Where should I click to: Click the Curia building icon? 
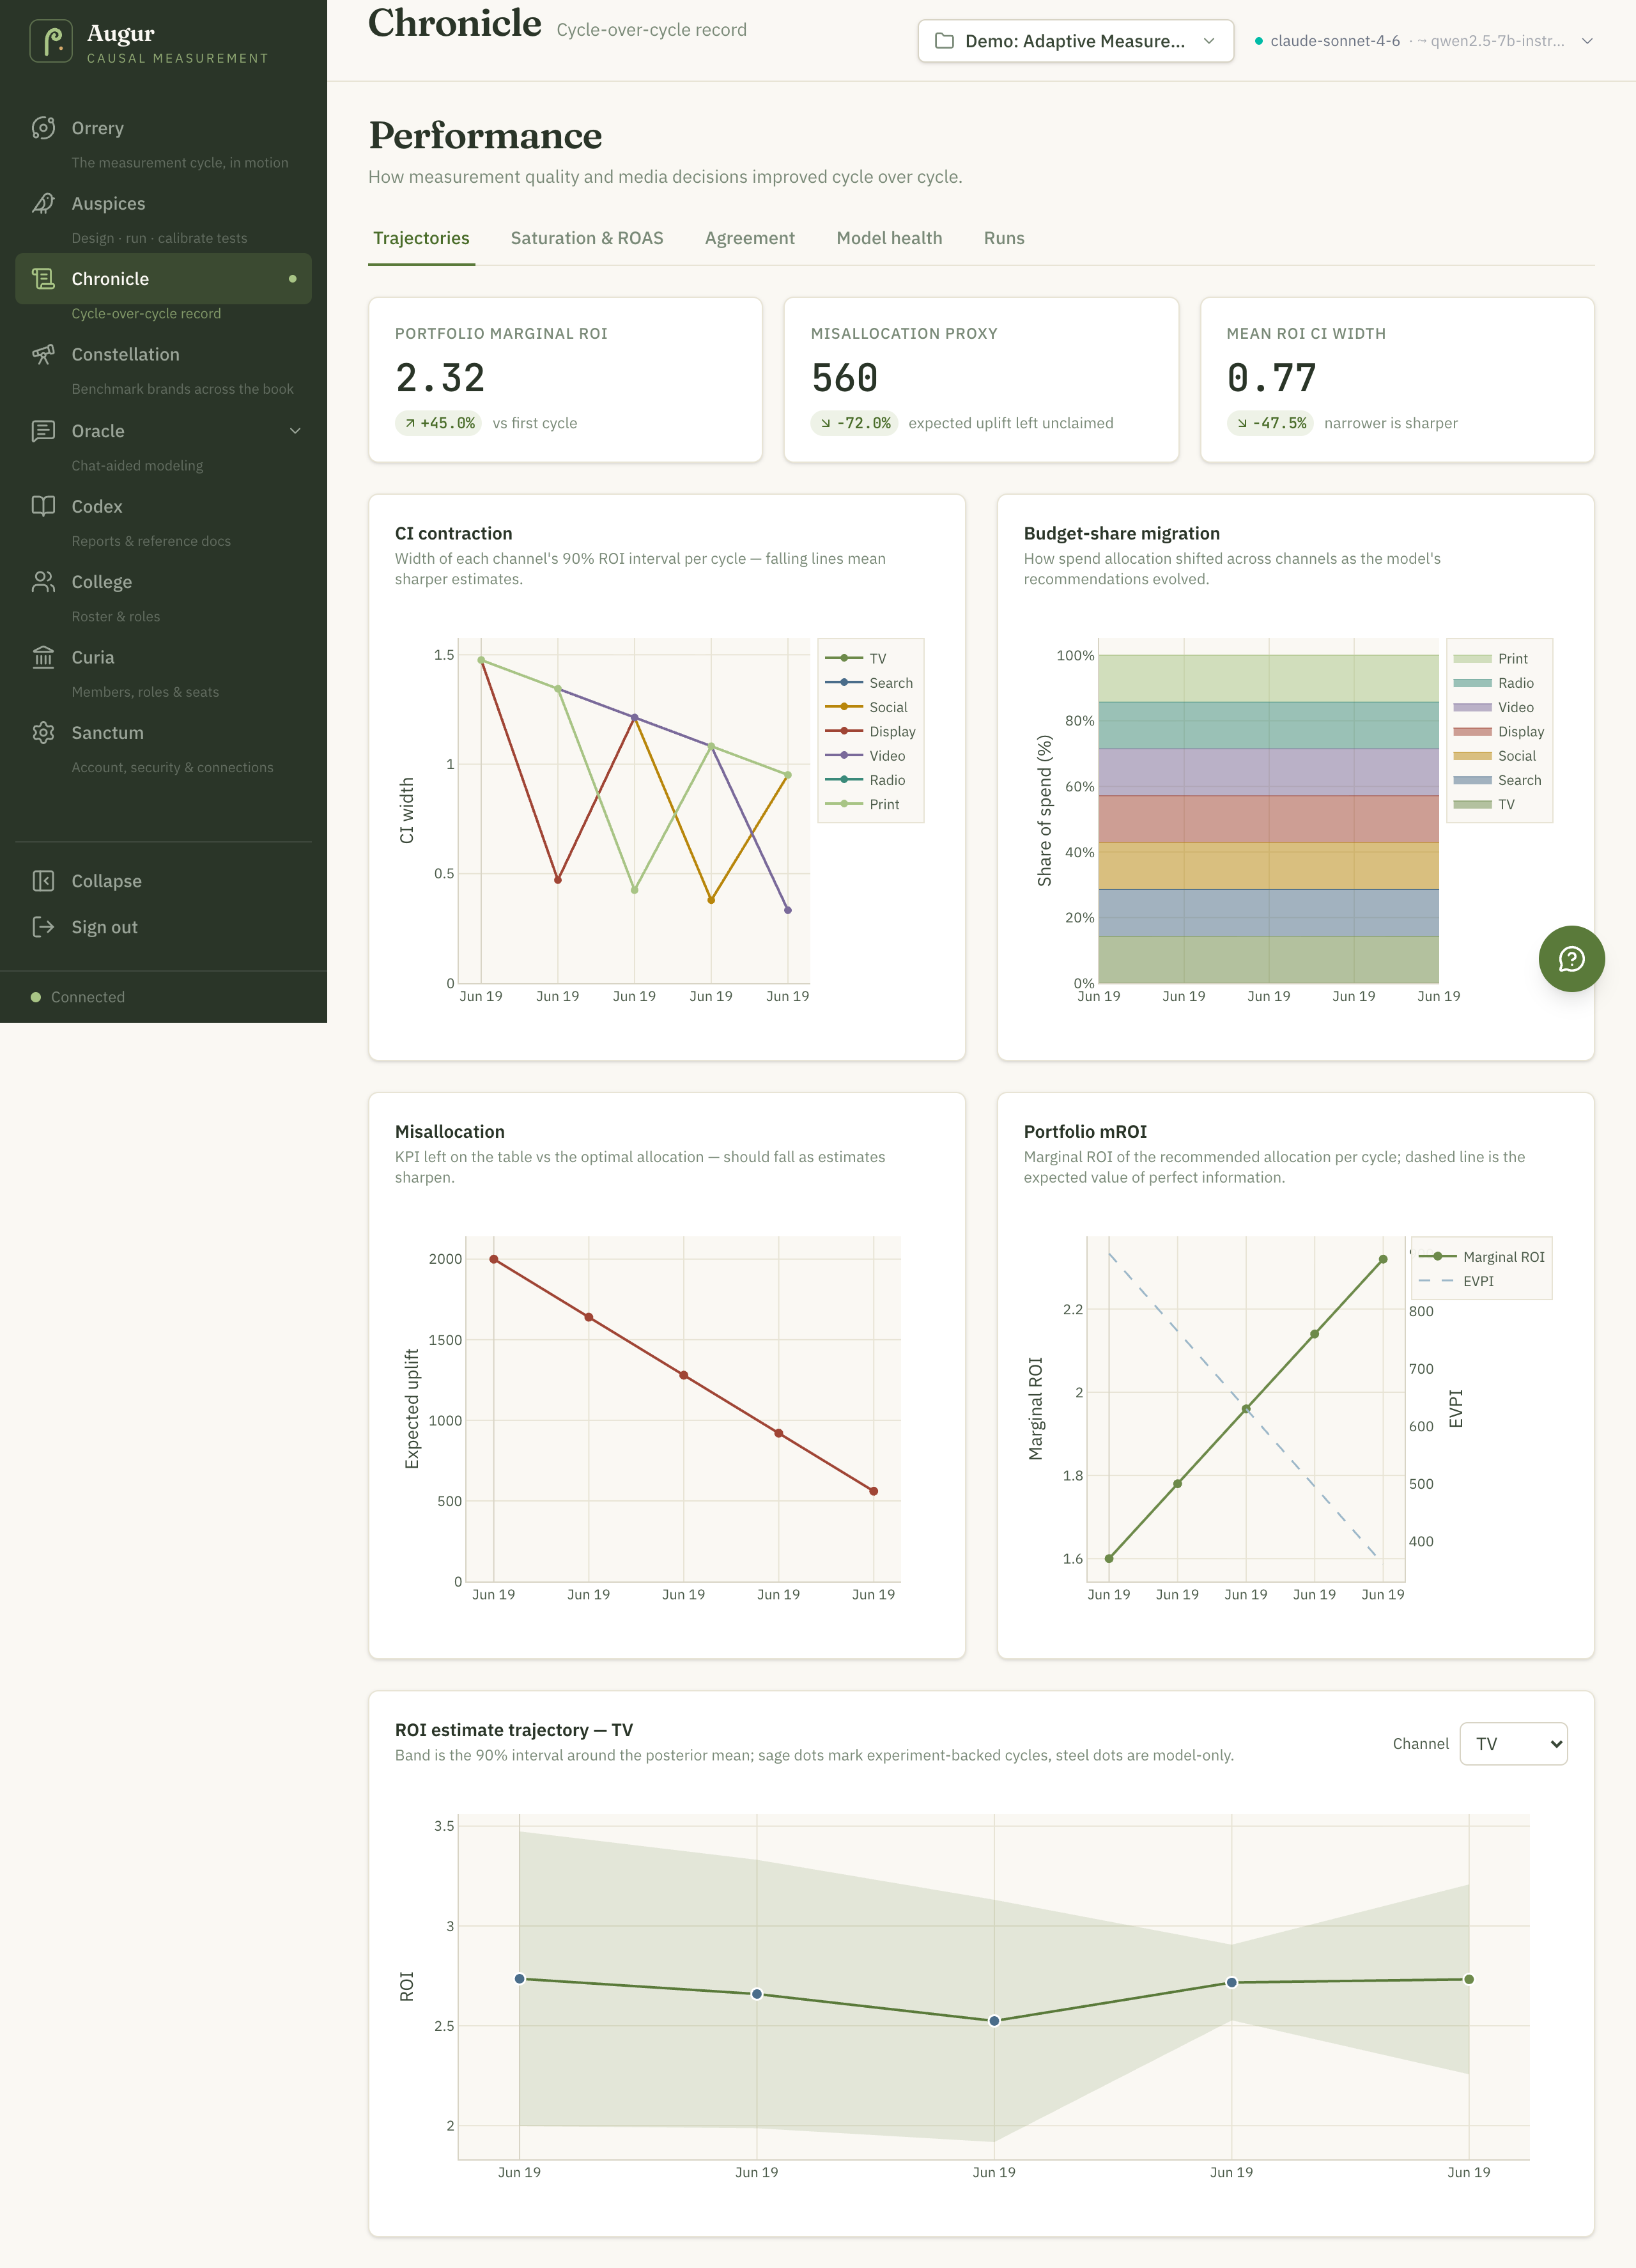(x=43, y=657)
